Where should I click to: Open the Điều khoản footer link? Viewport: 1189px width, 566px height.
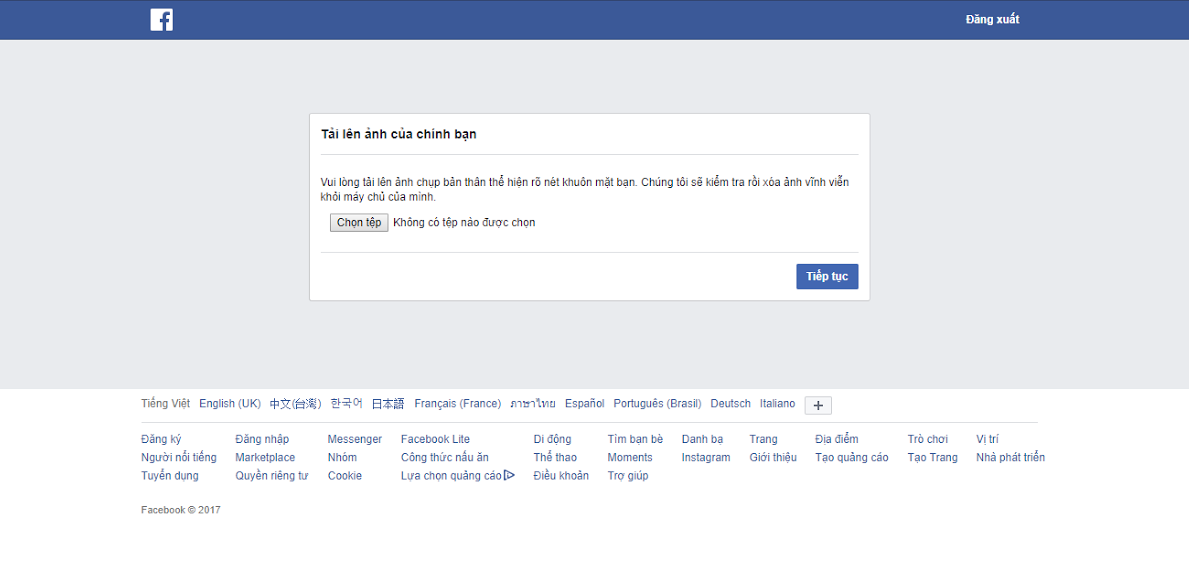point(561,476)
